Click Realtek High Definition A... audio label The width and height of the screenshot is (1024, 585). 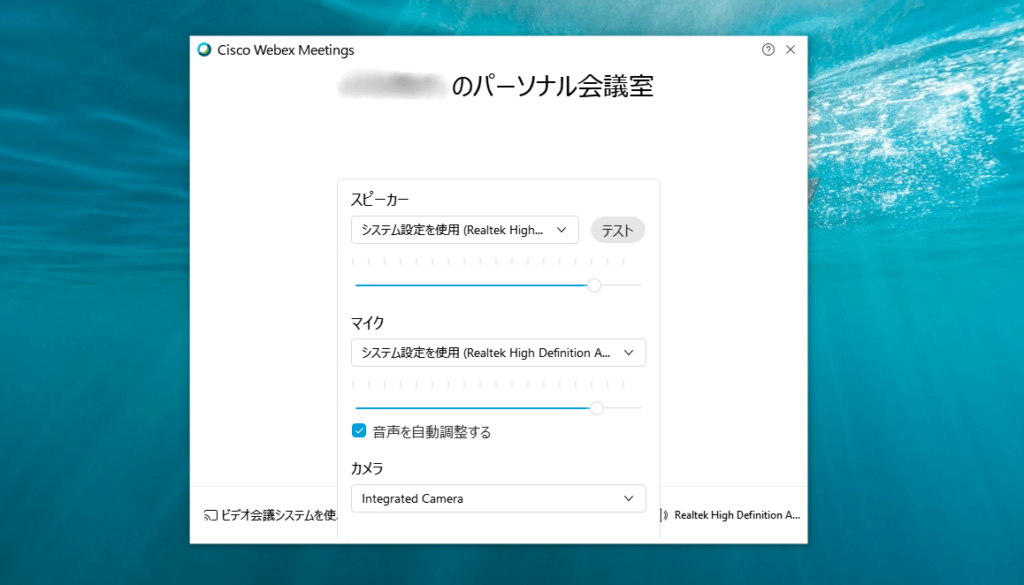pyautogui.click(x=737, y=515)
